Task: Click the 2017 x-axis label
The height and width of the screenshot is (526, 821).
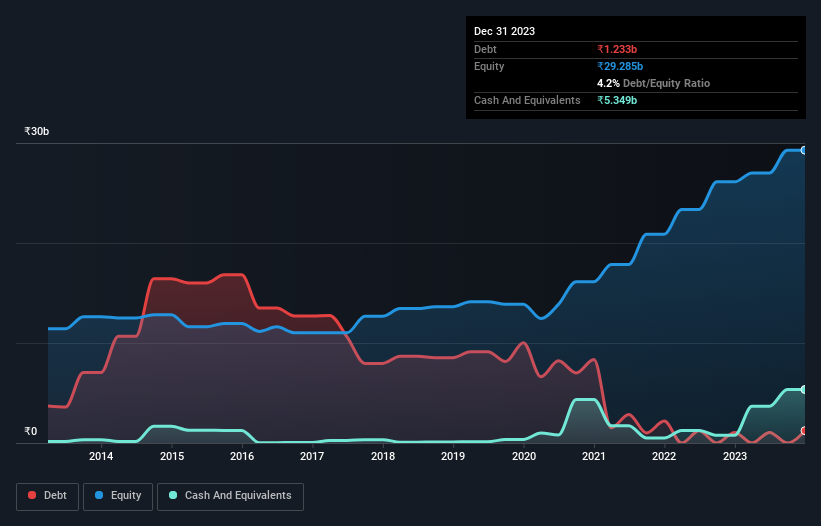Action: click(x=312, y=456)
